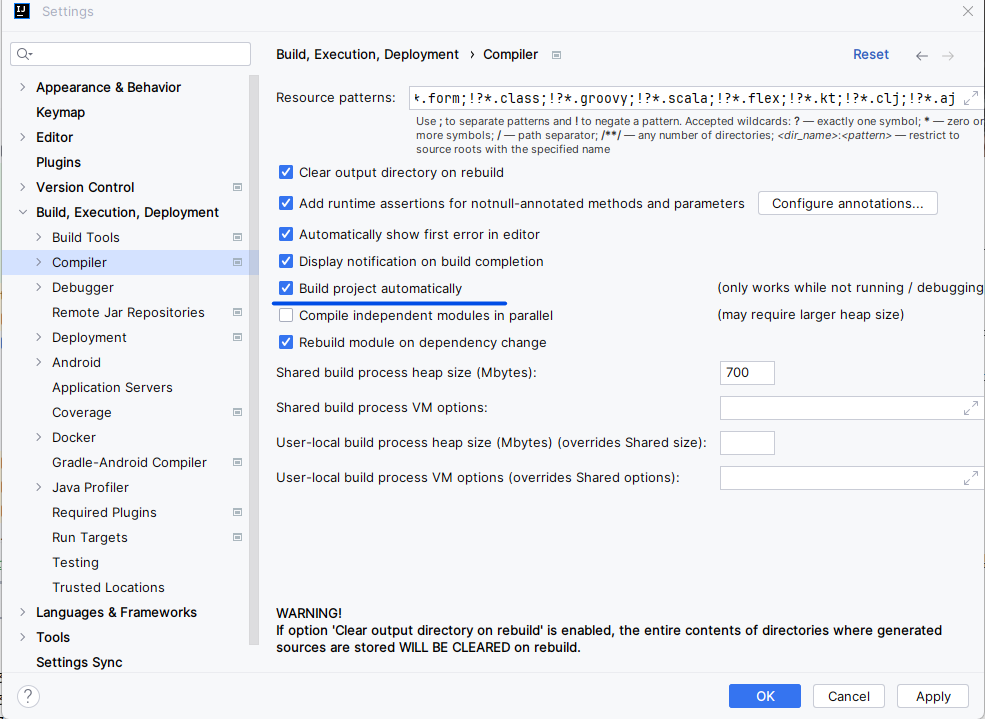
Task: Click the back navigation arrow icon
Action: click(x=922, y=56)
